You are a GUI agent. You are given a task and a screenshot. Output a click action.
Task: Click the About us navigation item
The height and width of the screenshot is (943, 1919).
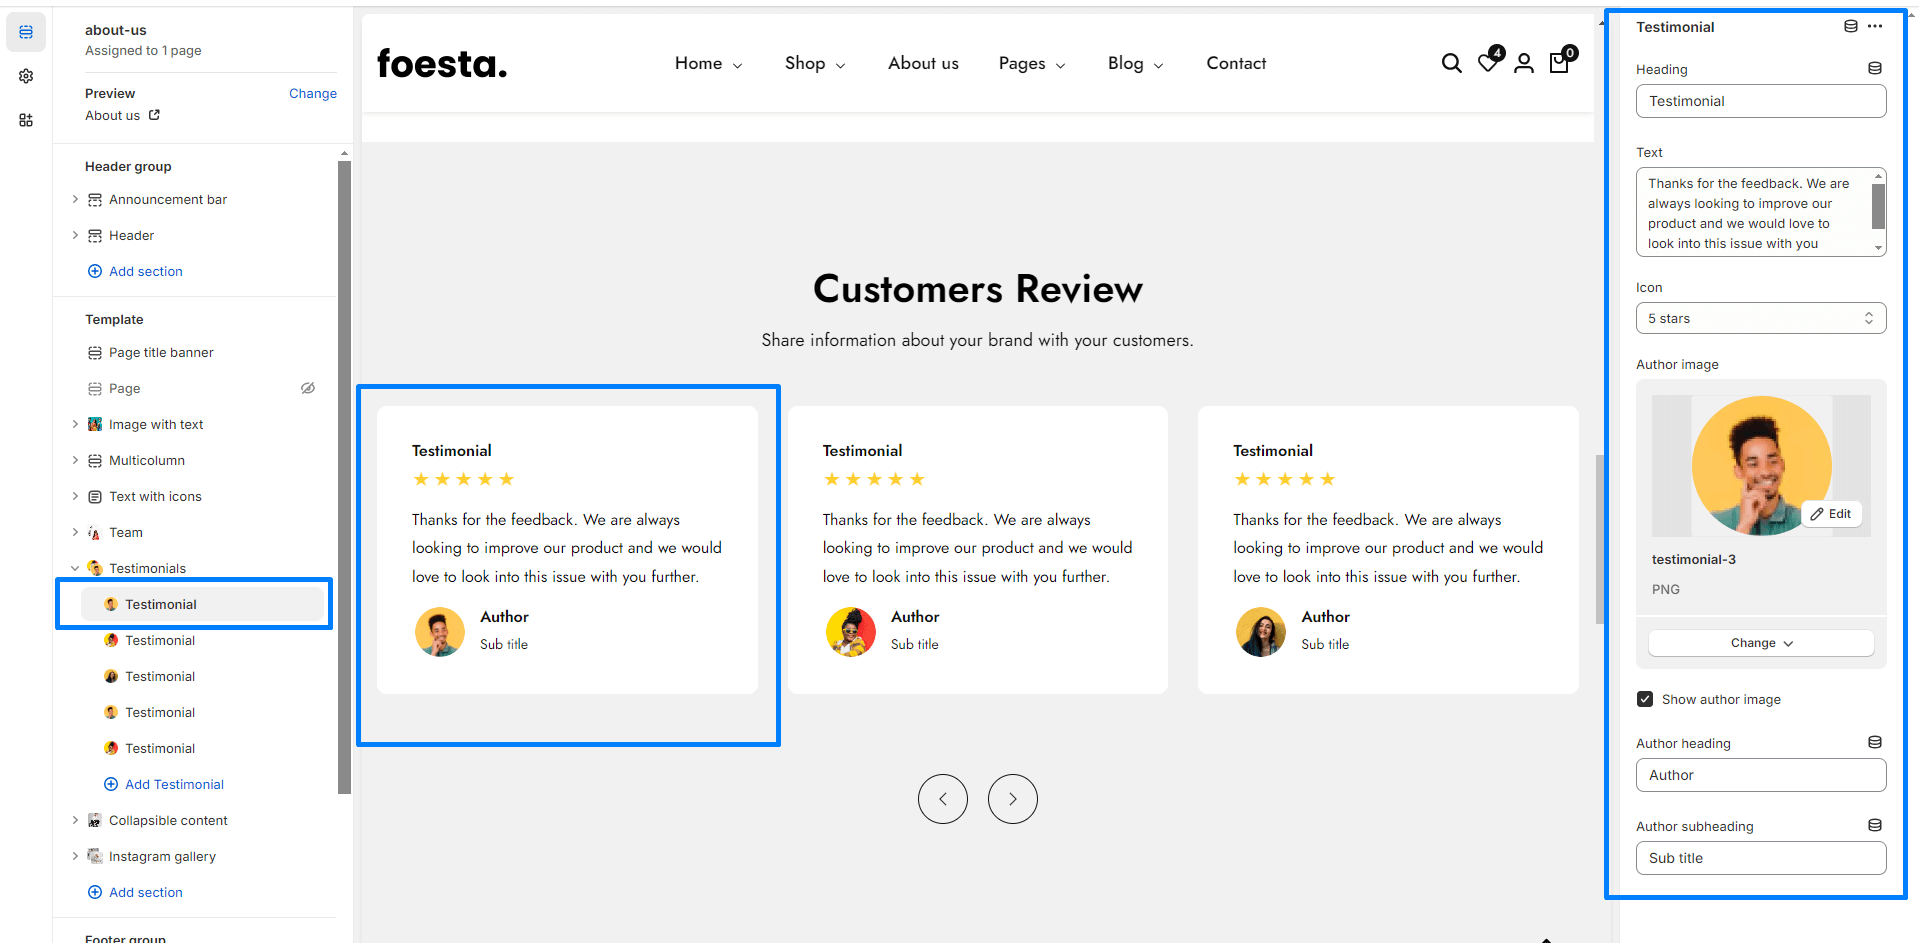(922, 64)
